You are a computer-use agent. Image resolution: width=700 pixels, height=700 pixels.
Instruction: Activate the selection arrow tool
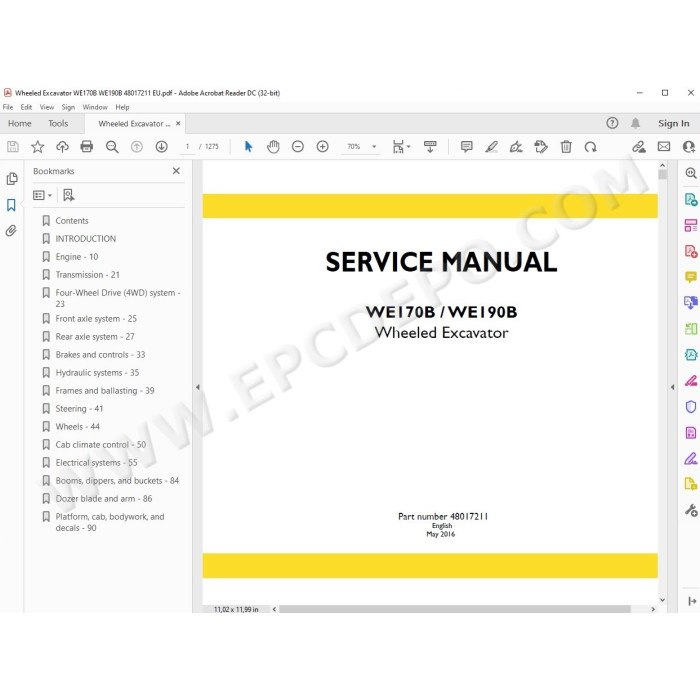[x=249, y=146]
